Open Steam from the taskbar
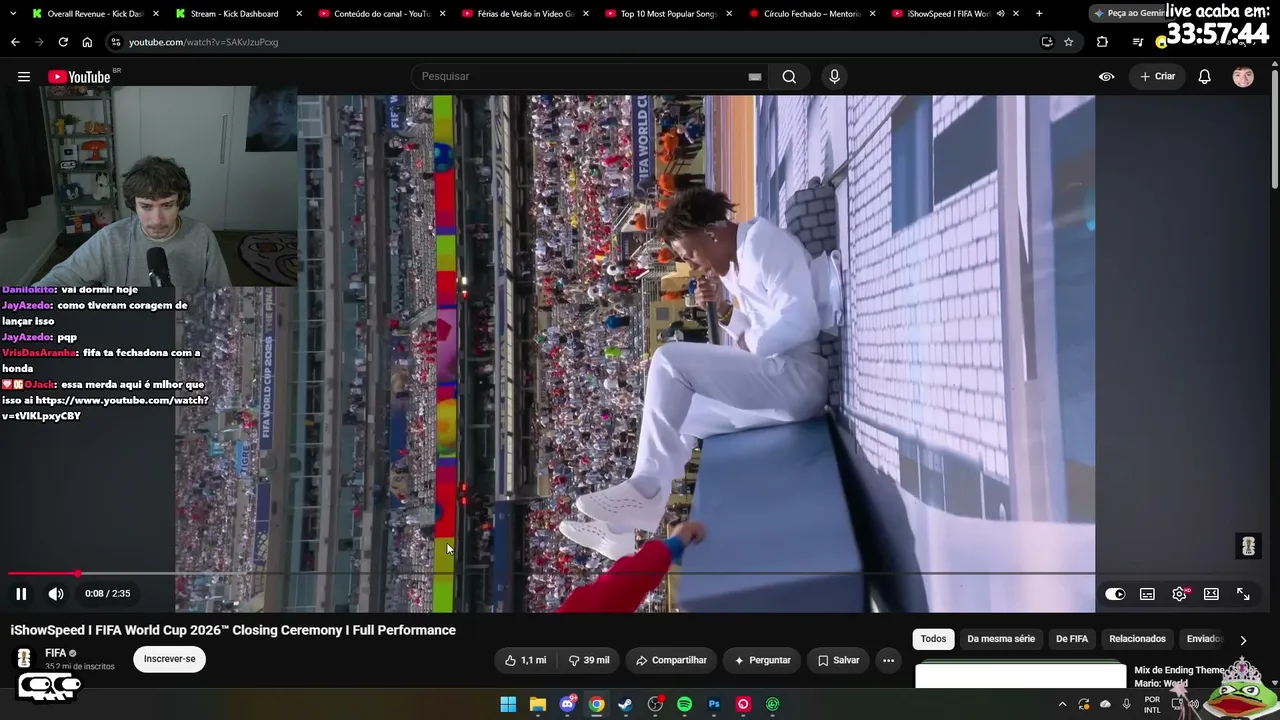The height and width of the screenshot is (720, 1280). [625, 704]
